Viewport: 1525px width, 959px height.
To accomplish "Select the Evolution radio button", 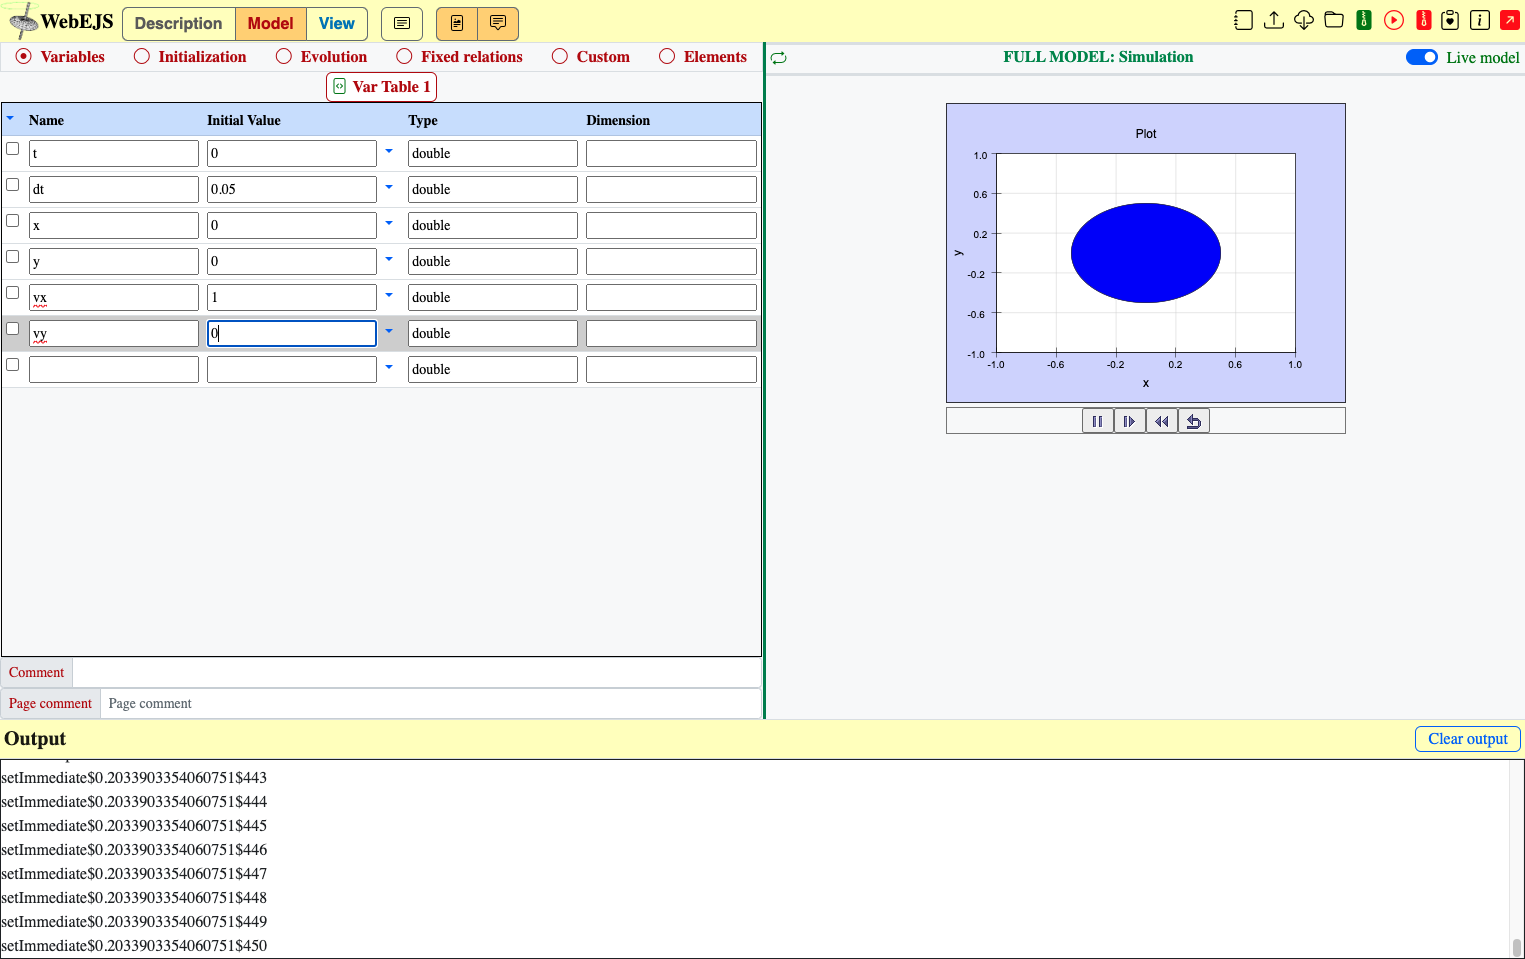I will click(284, 57).
